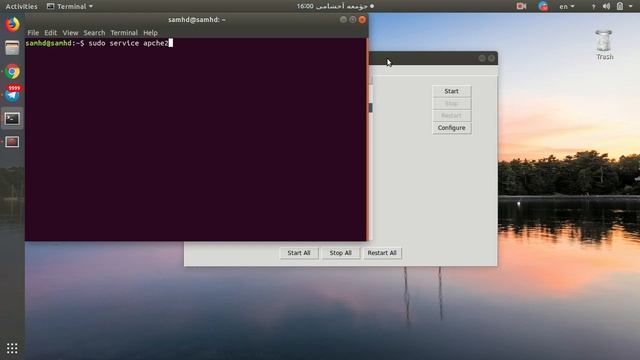Close the Terminal window
This screenshot has width=640, height=360.
(362, 20)
